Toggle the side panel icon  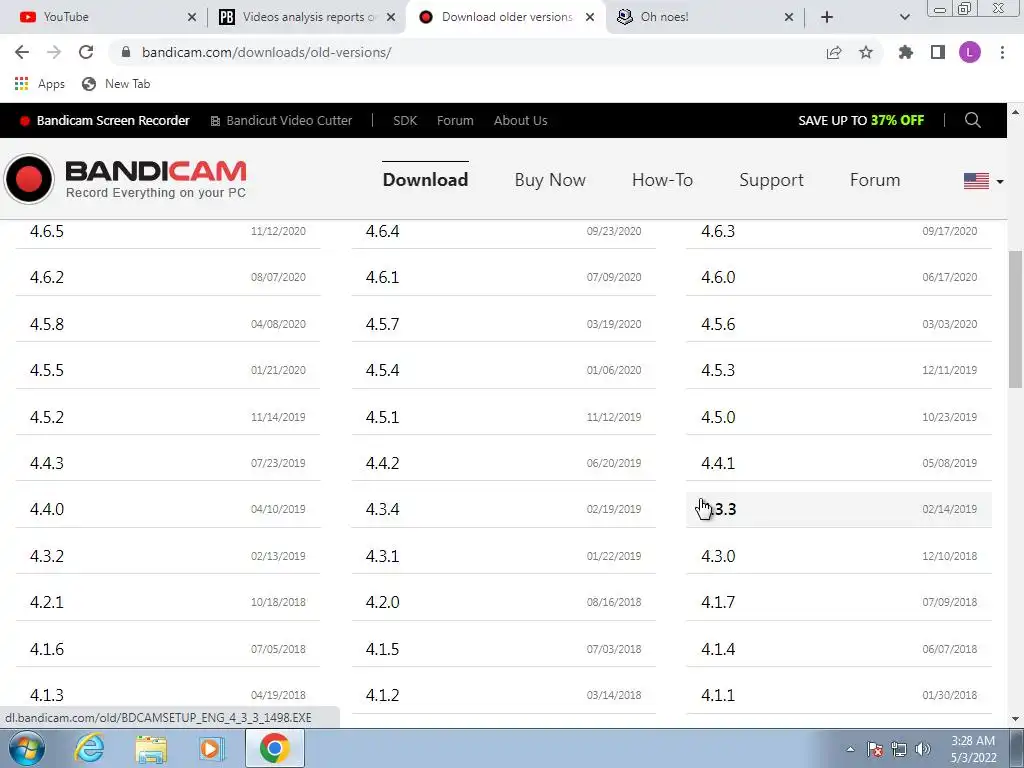[x=938, y=52]
